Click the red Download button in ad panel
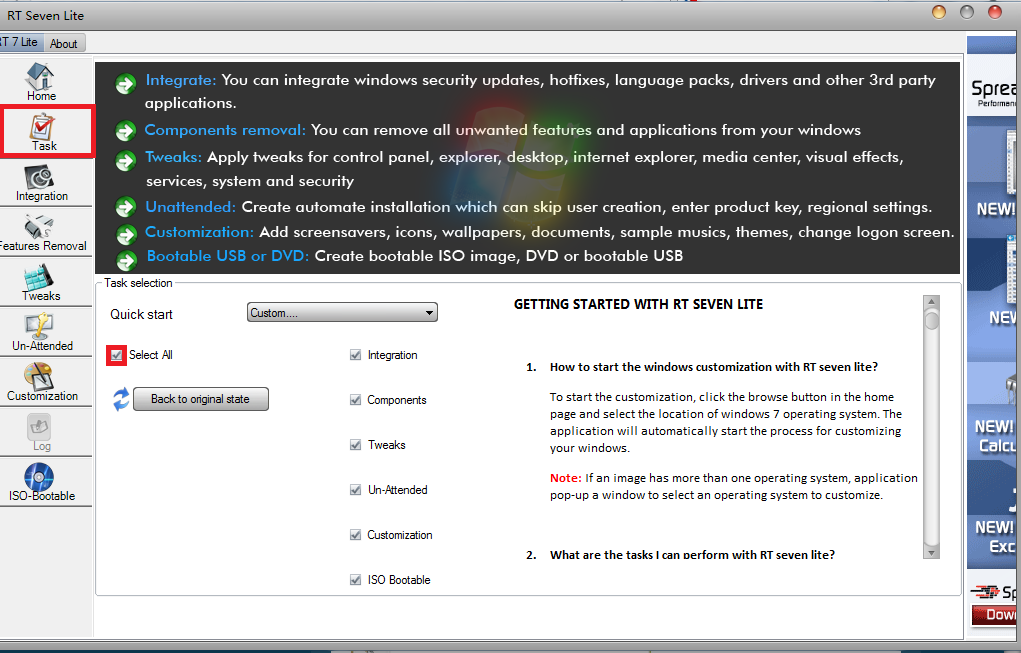1021x653 pixels. pos(996,615)
